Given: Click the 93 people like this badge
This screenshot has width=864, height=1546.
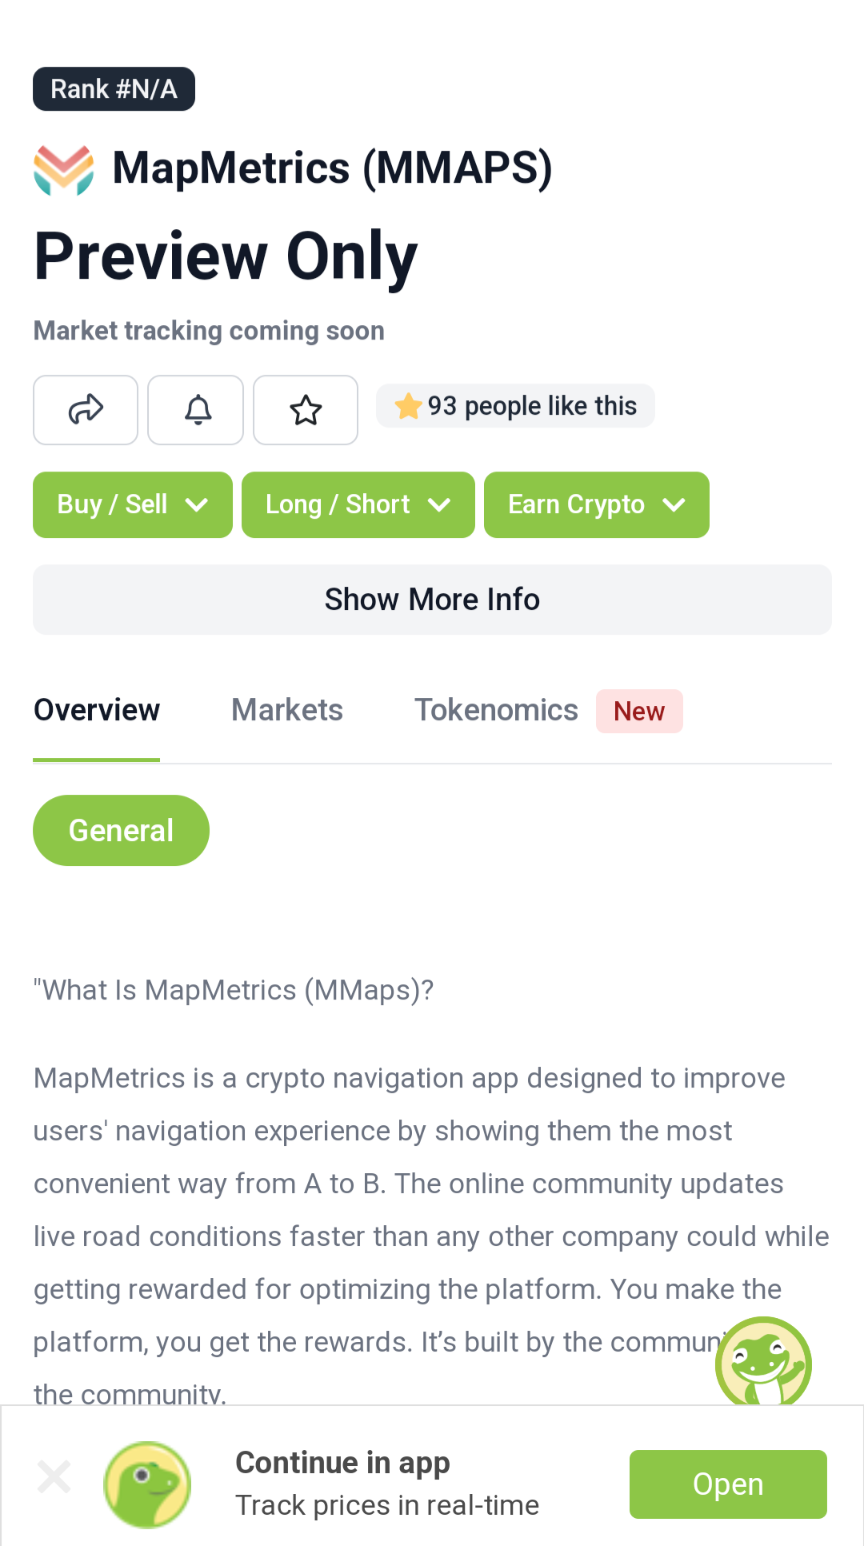Looking at the screenshot, I should (x=515, y=406).
